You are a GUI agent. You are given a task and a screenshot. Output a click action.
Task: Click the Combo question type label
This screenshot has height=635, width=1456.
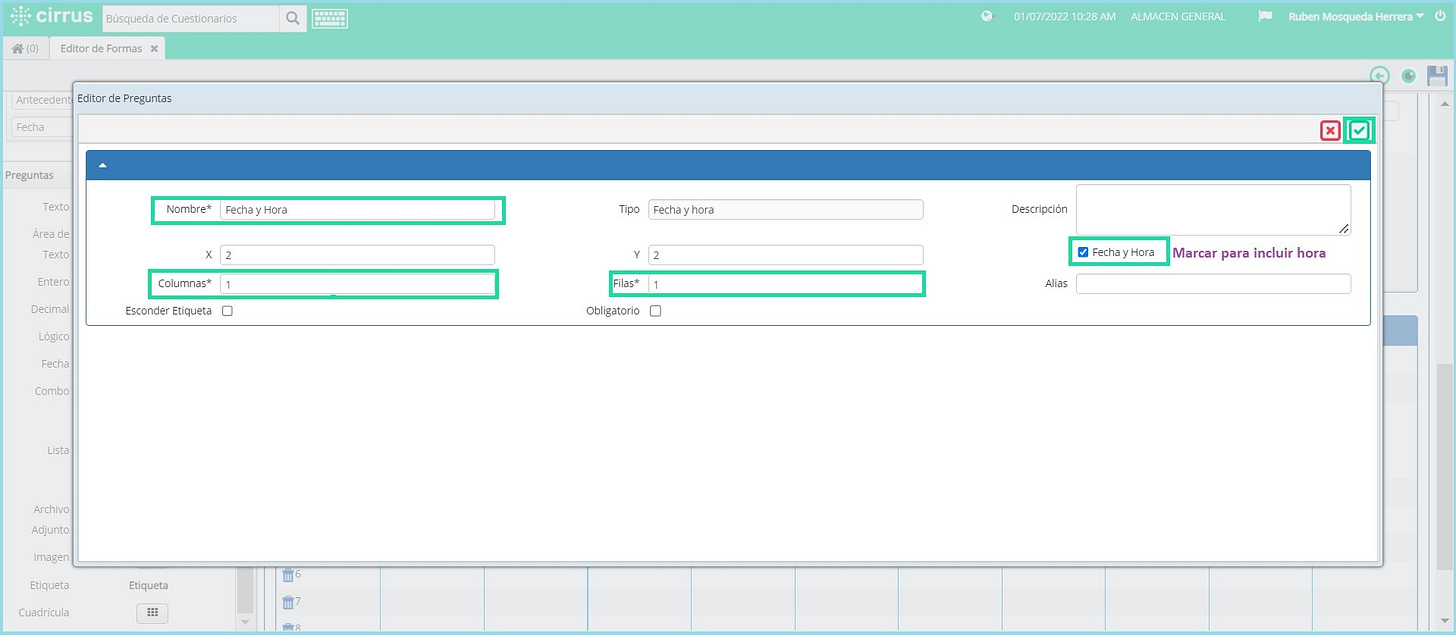pyautogui.click(x=52, y=391)
